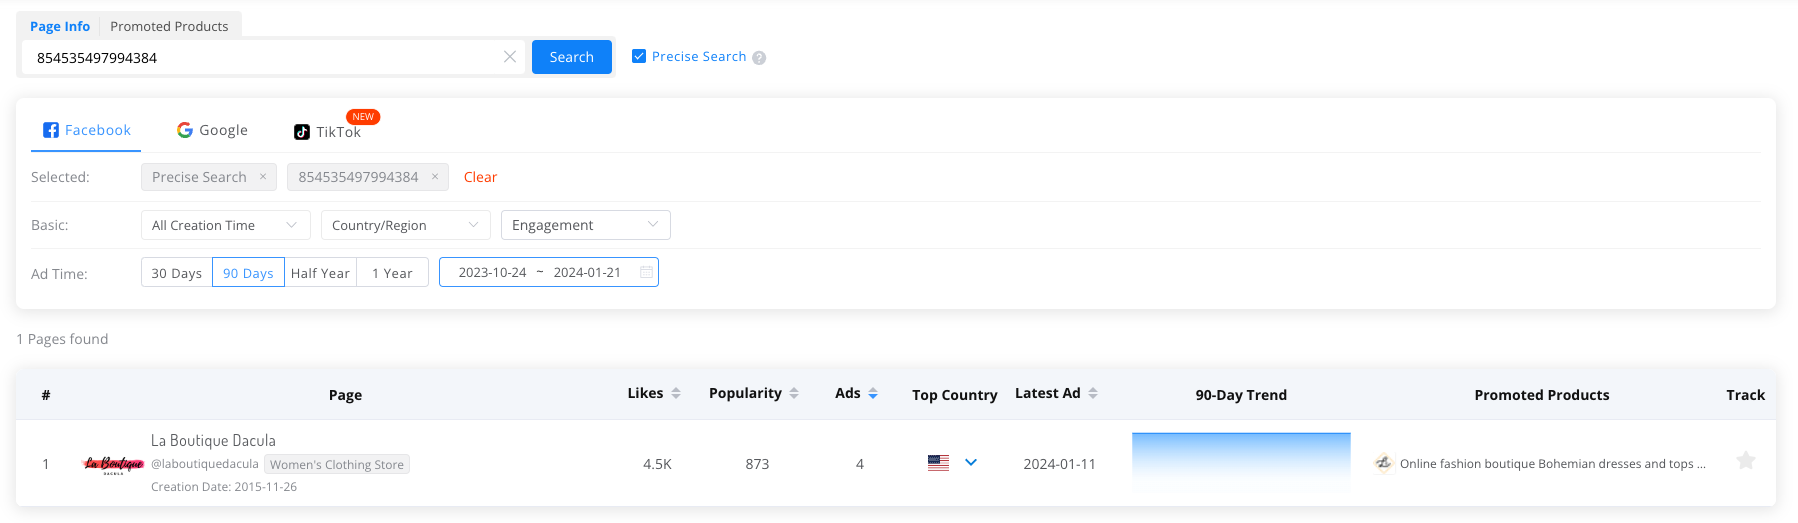Sort the table by Latest Ad
Screen dimensions: 1798x523
[1093, 394]
